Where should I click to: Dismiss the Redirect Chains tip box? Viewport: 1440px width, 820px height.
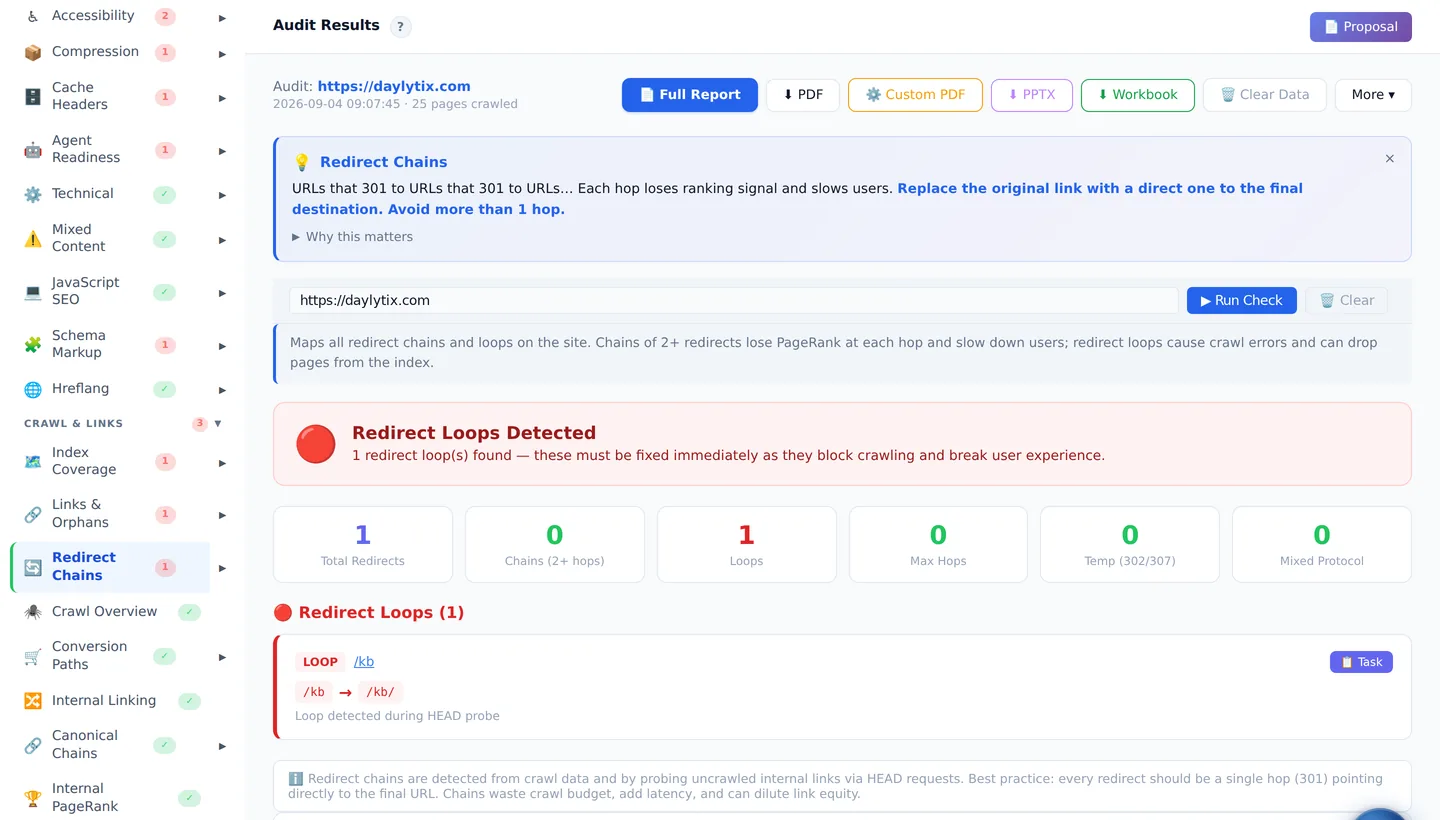(1389, 159)
